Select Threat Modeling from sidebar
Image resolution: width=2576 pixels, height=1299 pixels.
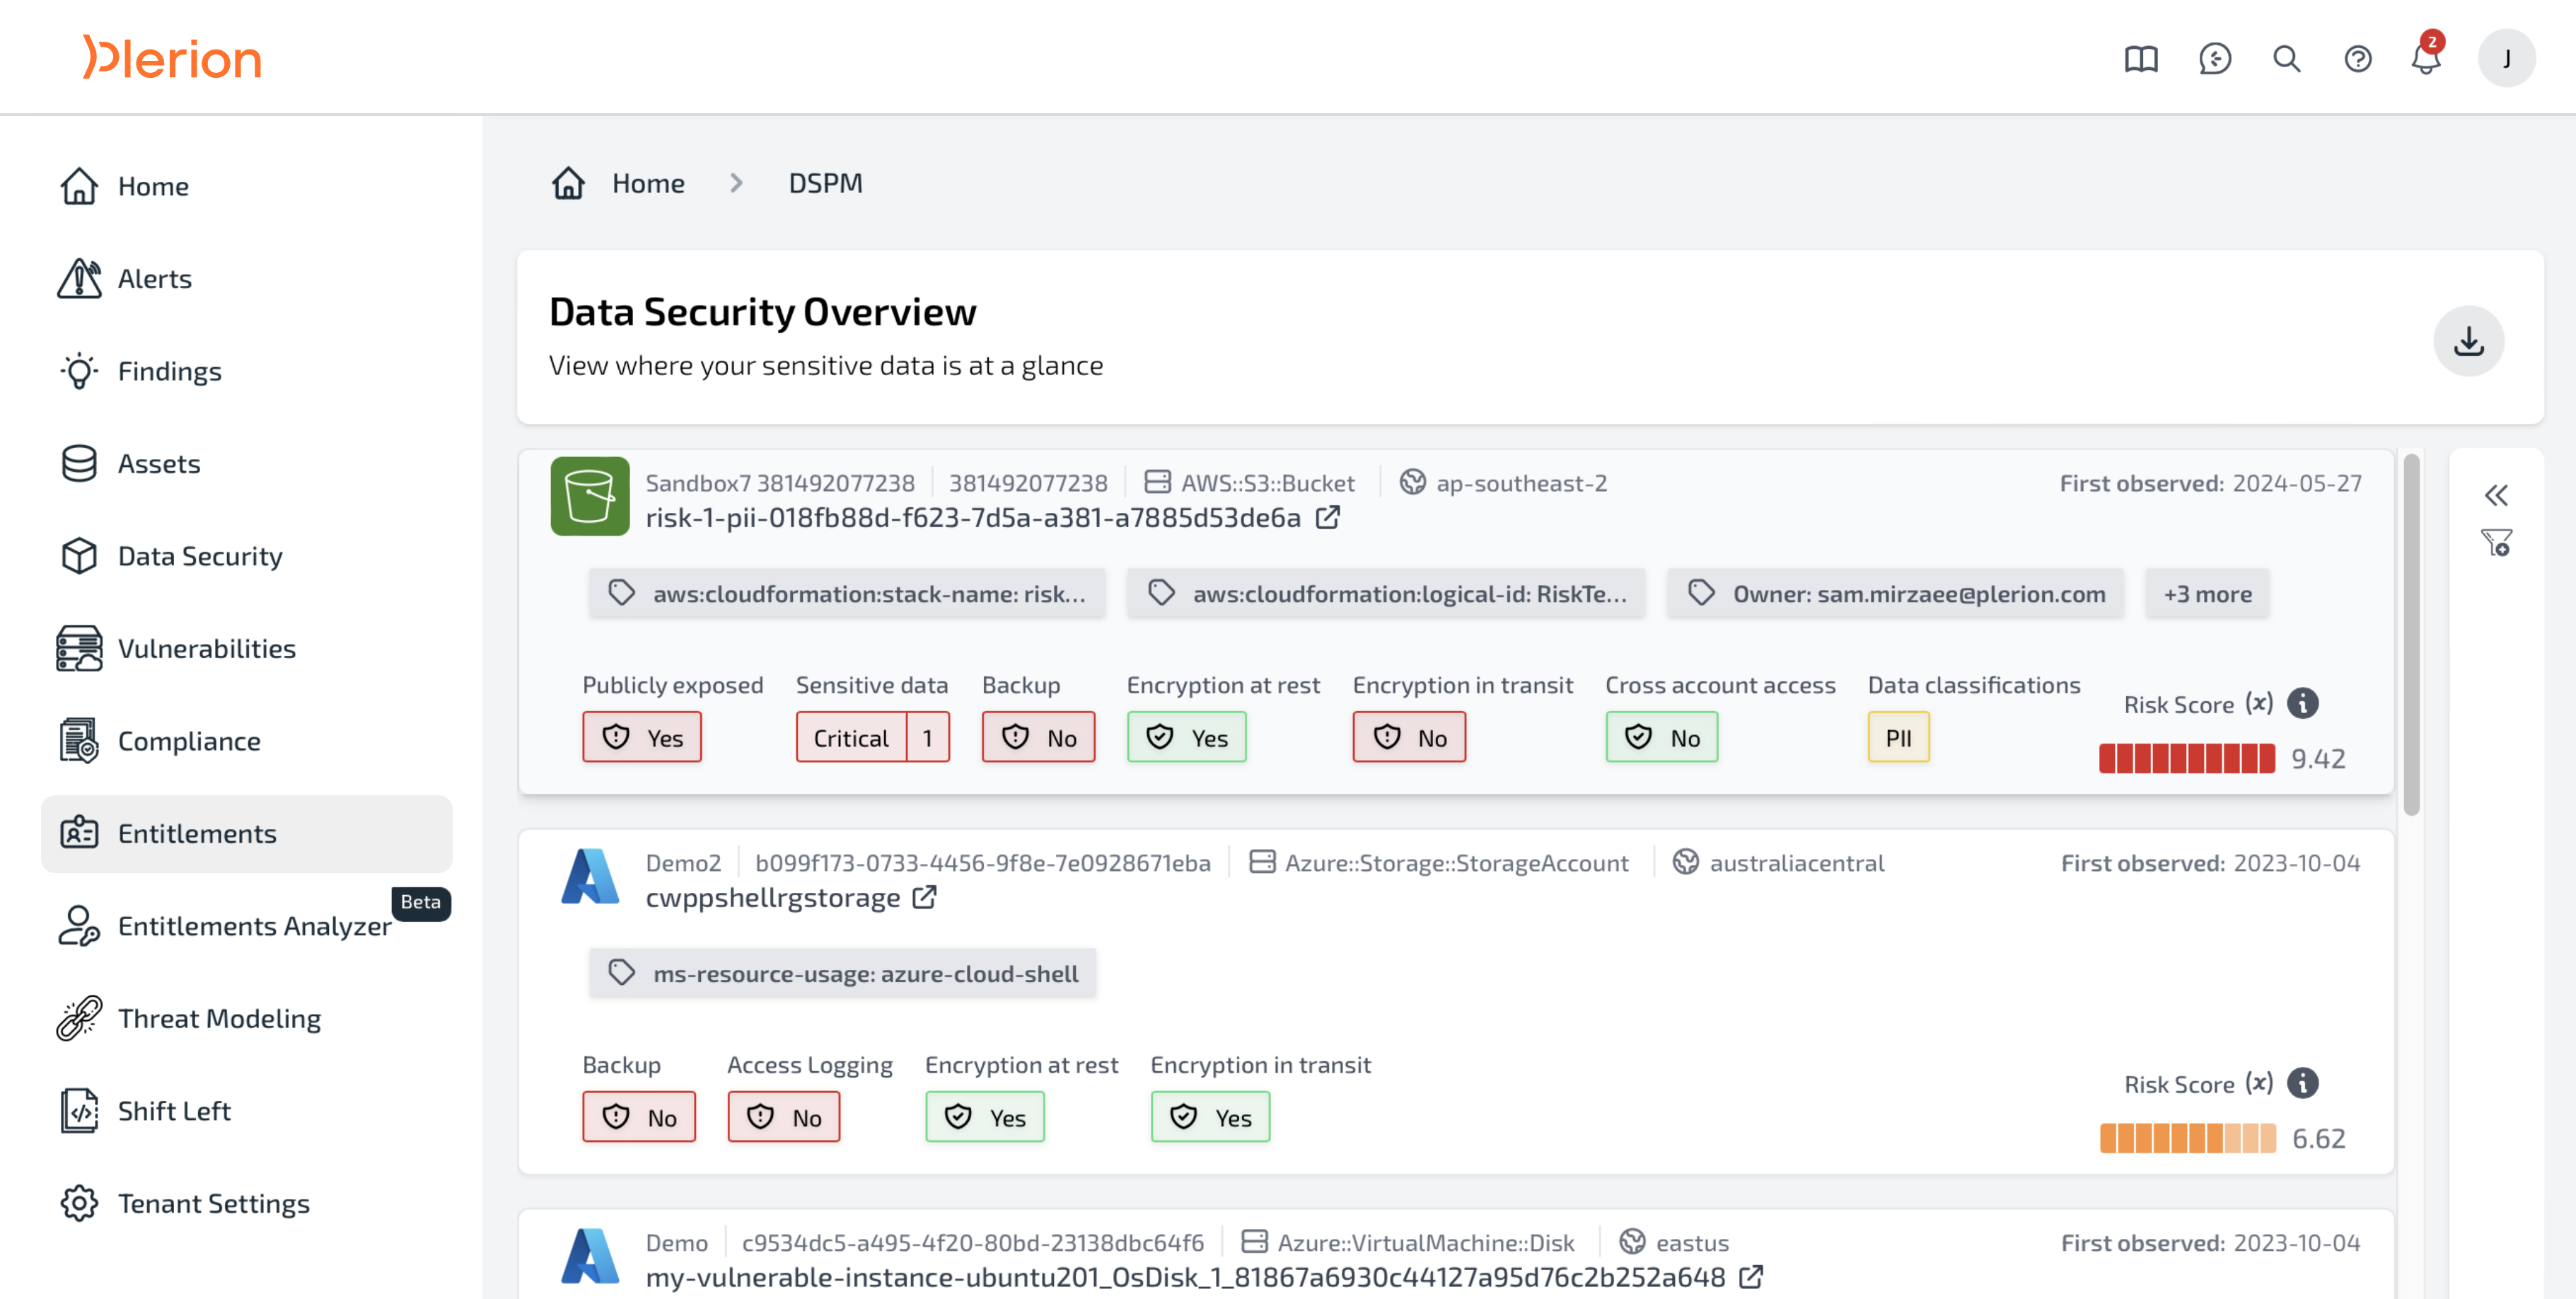coord(219,1018)
